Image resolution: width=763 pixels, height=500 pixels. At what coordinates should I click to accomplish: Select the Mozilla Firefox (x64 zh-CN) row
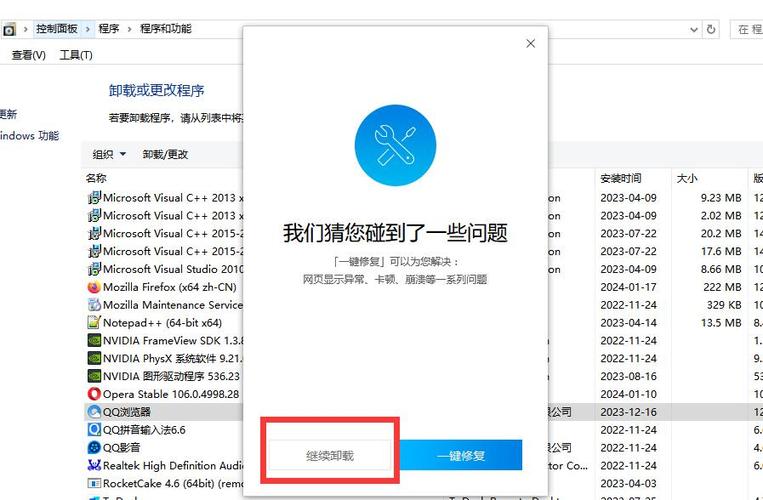tap(169, 287)
